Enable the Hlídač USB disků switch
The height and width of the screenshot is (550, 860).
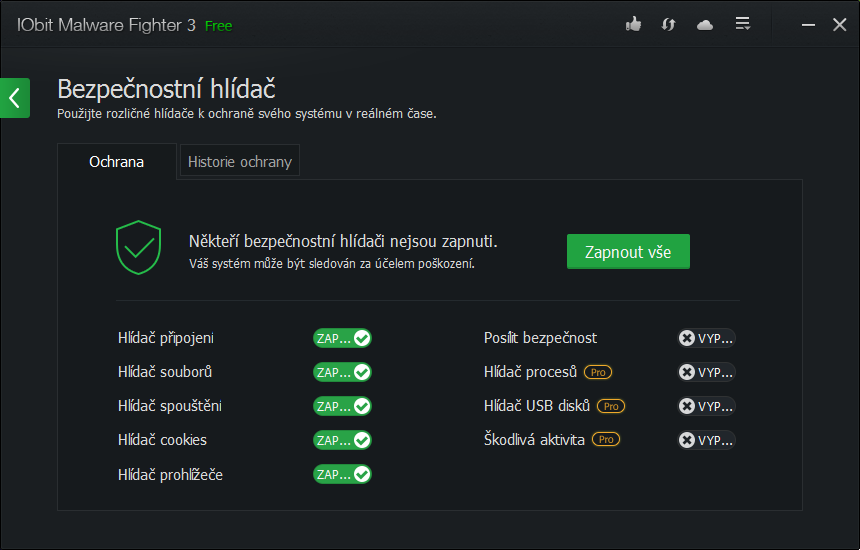[706, 406]
